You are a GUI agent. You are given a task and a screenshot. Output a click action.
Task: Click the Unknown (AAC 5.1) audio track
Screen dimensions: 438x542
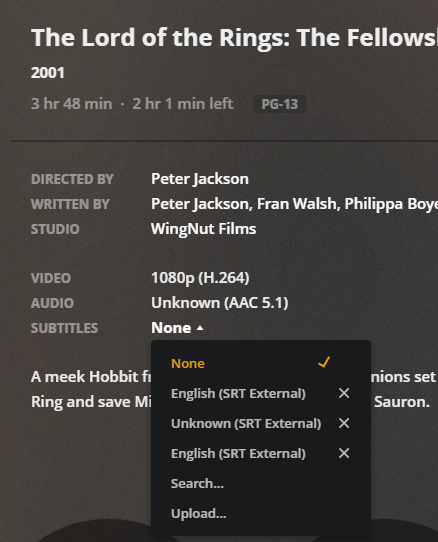(x=220, y=303)
